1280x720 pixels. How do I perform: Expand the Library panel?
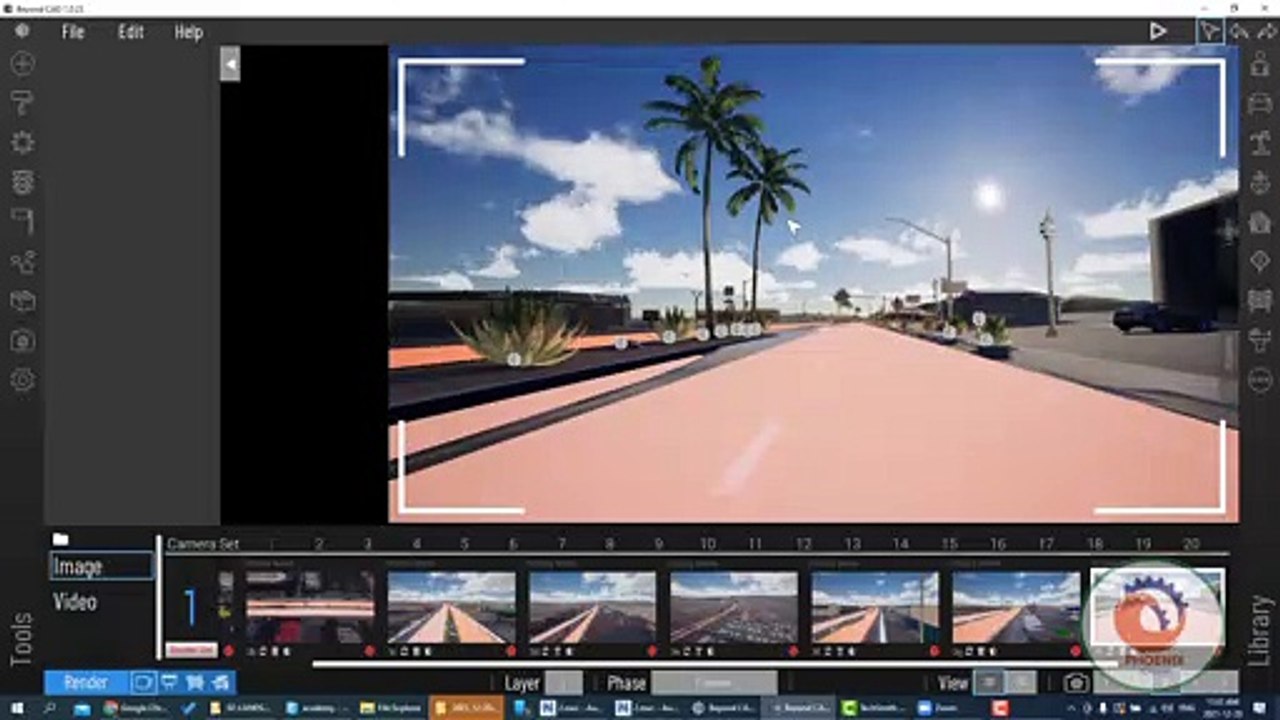point(1260,631)
